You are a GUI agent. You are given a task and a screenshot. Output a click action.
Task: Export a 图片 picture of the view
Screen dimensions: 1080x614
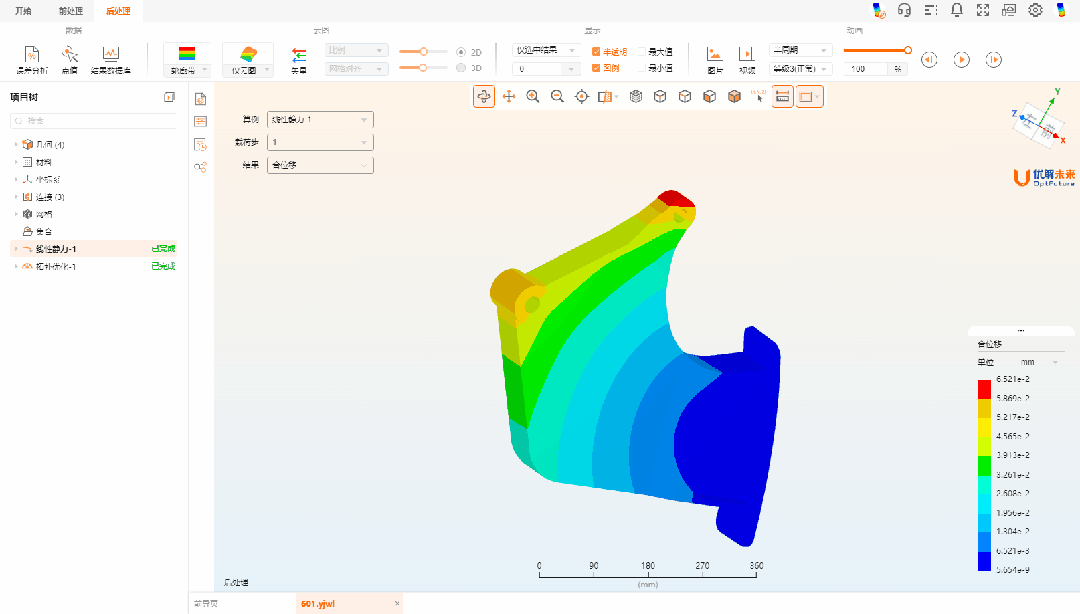coord(715,59)
